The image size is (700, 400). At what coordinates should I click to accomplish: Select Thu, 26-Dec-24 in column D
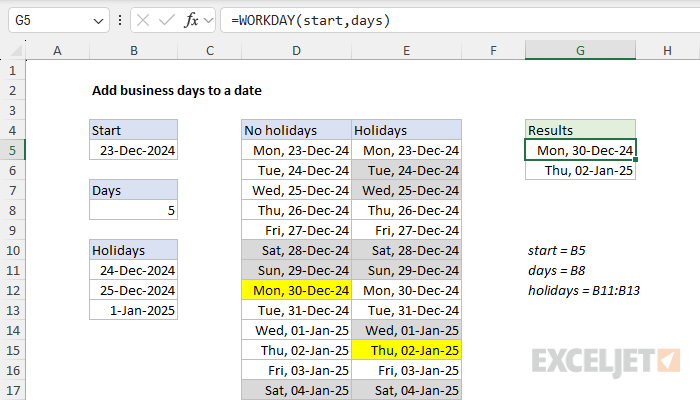[296, 210]
